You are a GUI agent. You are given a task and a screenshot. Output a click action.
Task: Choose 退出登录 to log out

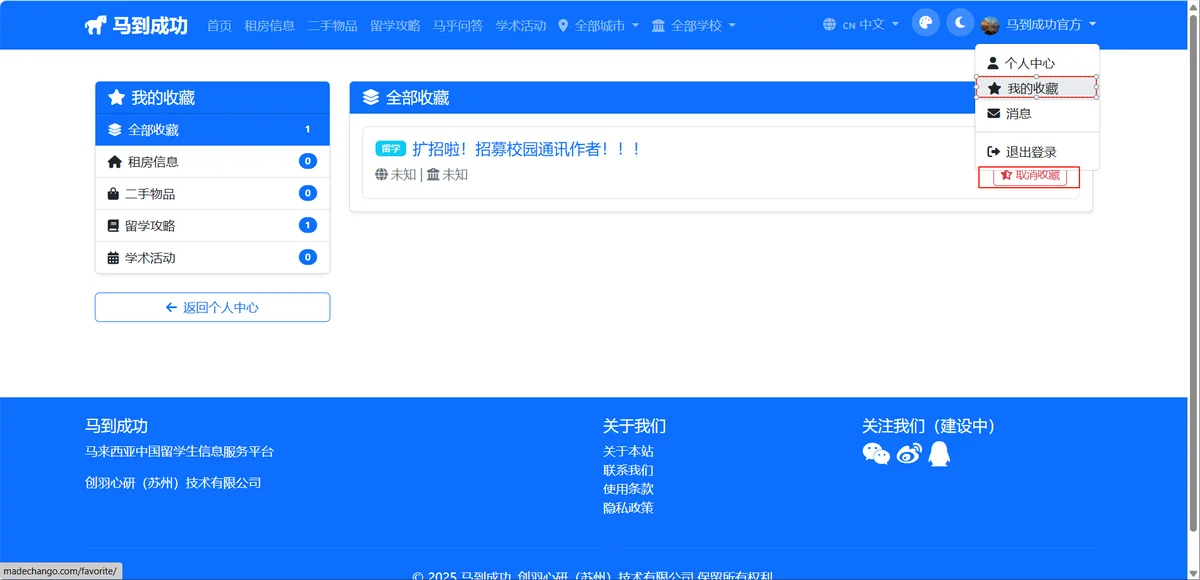[1037, 152]
